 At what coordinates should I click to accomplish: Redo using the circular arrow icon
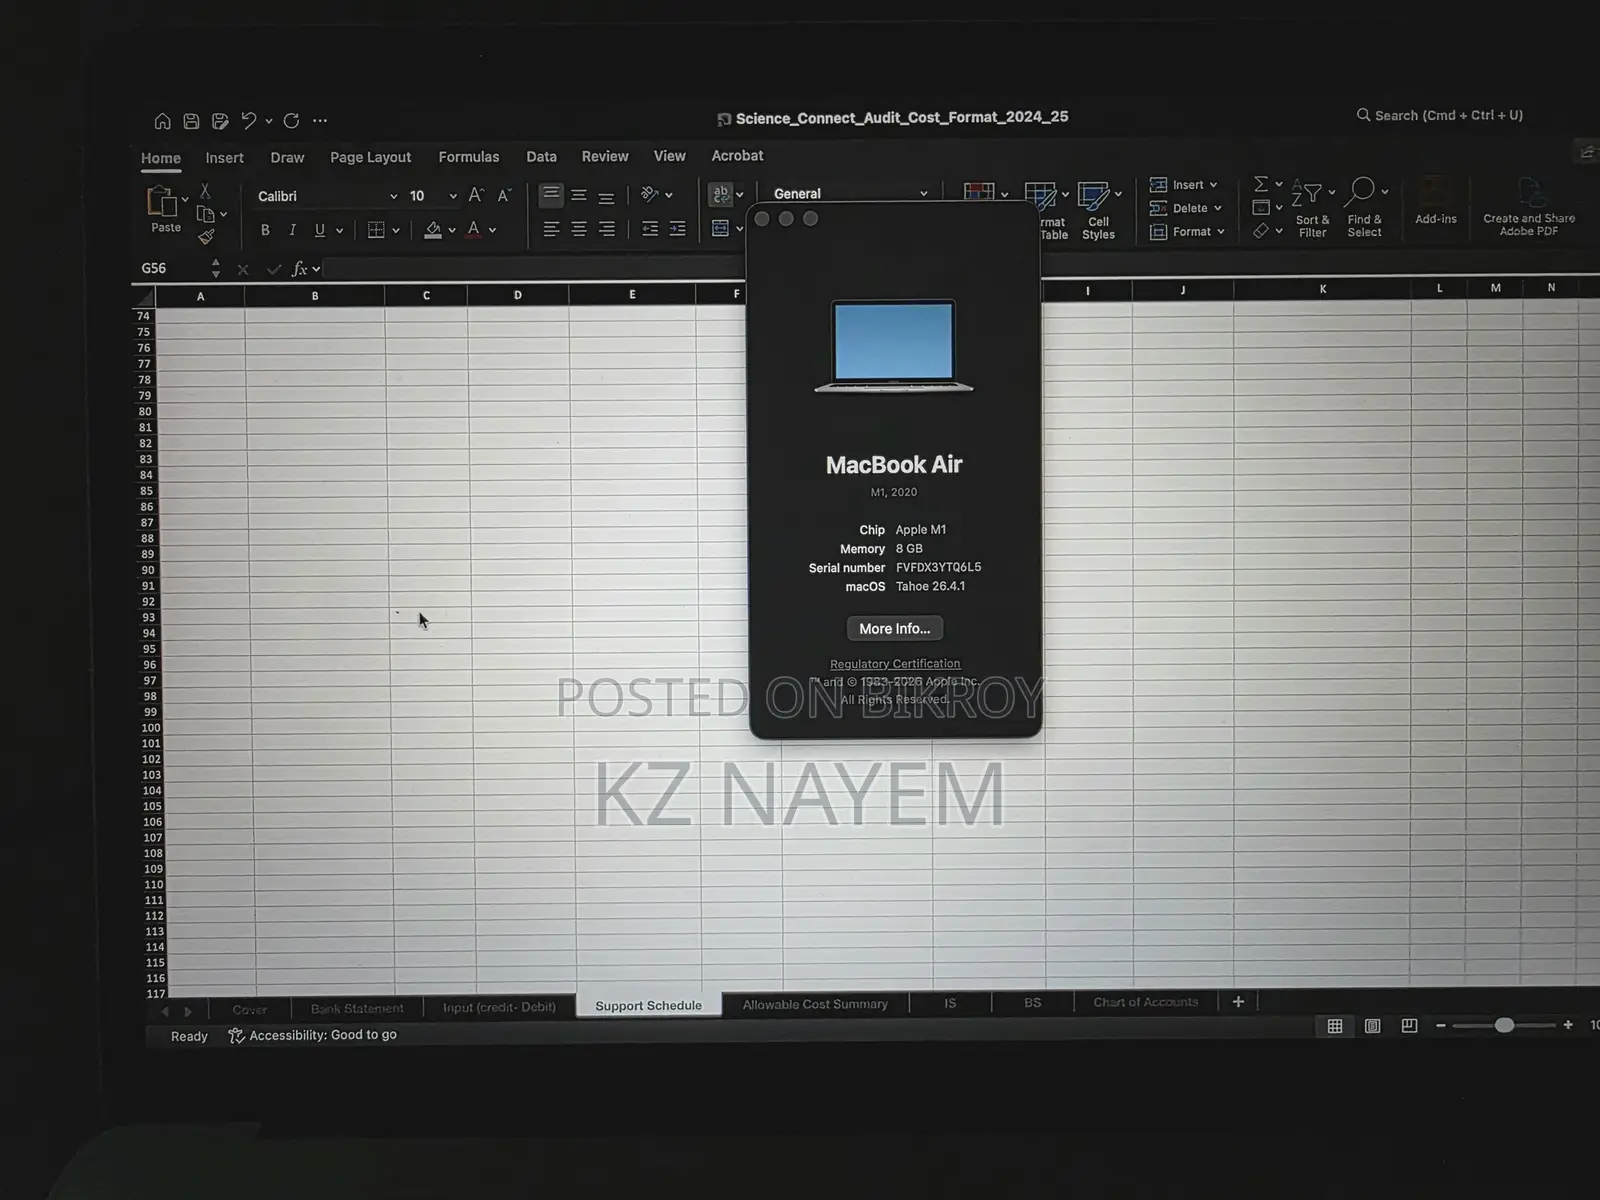291,121
